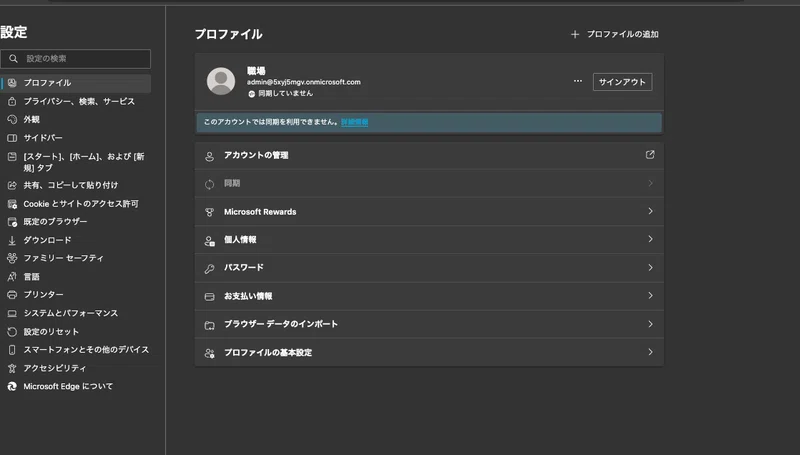Viewport: 800px width, 455px height.
Task: Expand お支払い情報 row chevron
Action: tap(651, 295)
